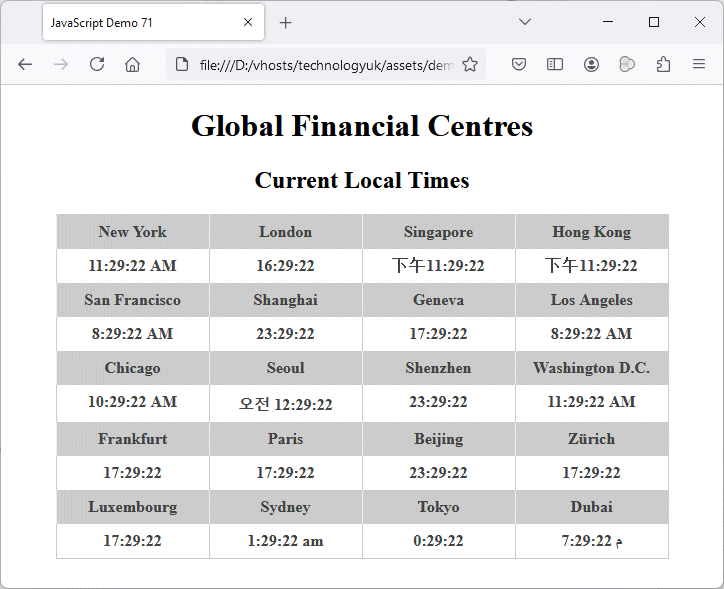Viewport: 724px width, 589px height.
Task: Click the Zürich header cell
Action: [592, 439]
